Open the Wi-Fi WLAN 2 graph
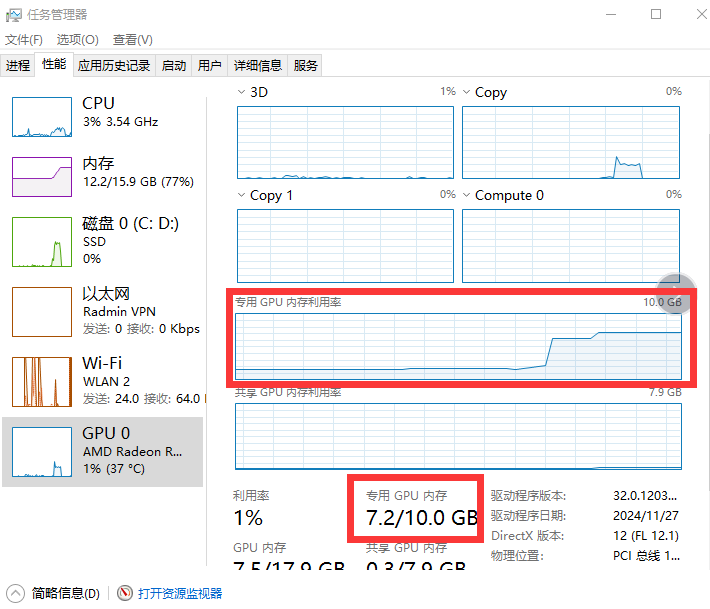This screenshot has width=710, height=609. (x=41, y=381)
